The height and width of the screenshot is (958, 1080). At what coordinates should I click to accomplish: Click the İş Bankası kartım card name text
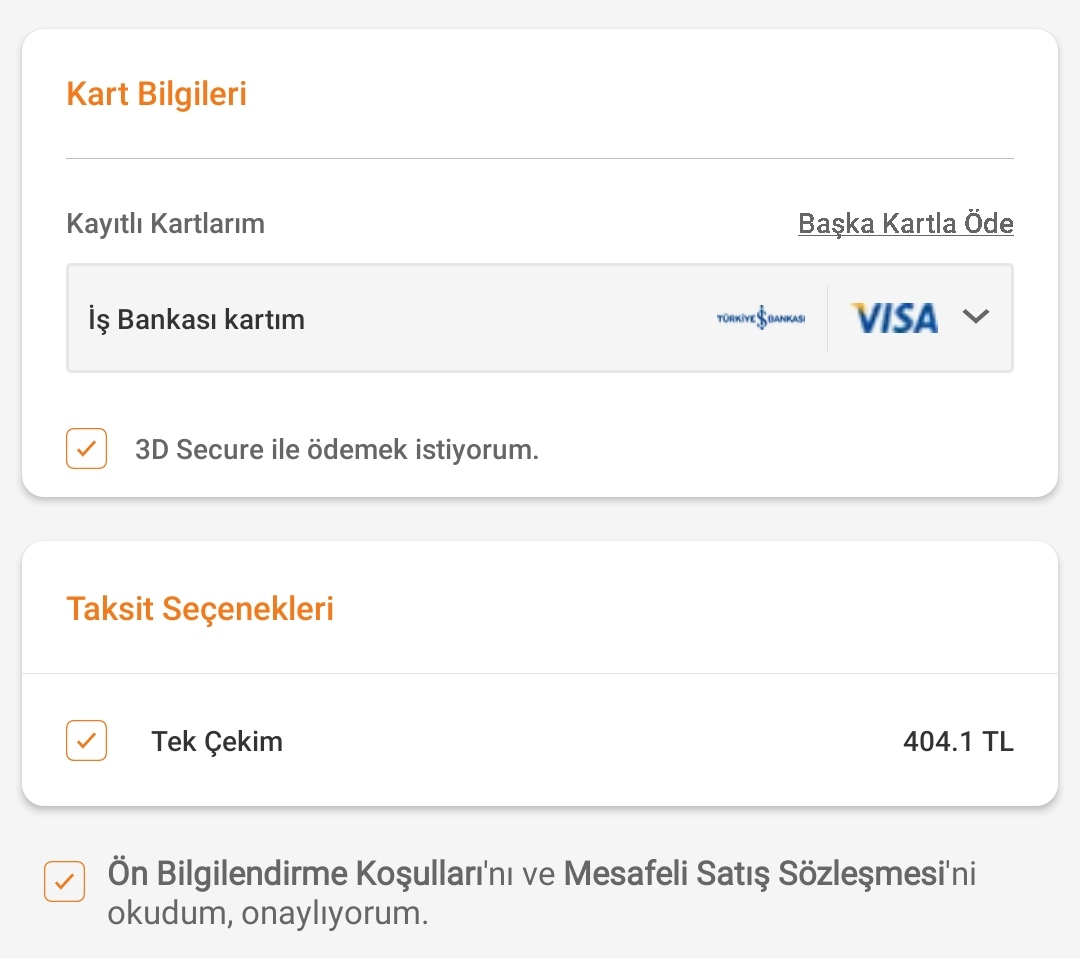[x=196, y=320]
